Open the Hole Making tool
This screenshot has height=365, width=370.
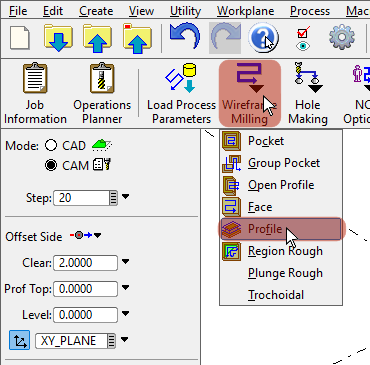click(308, 77)
